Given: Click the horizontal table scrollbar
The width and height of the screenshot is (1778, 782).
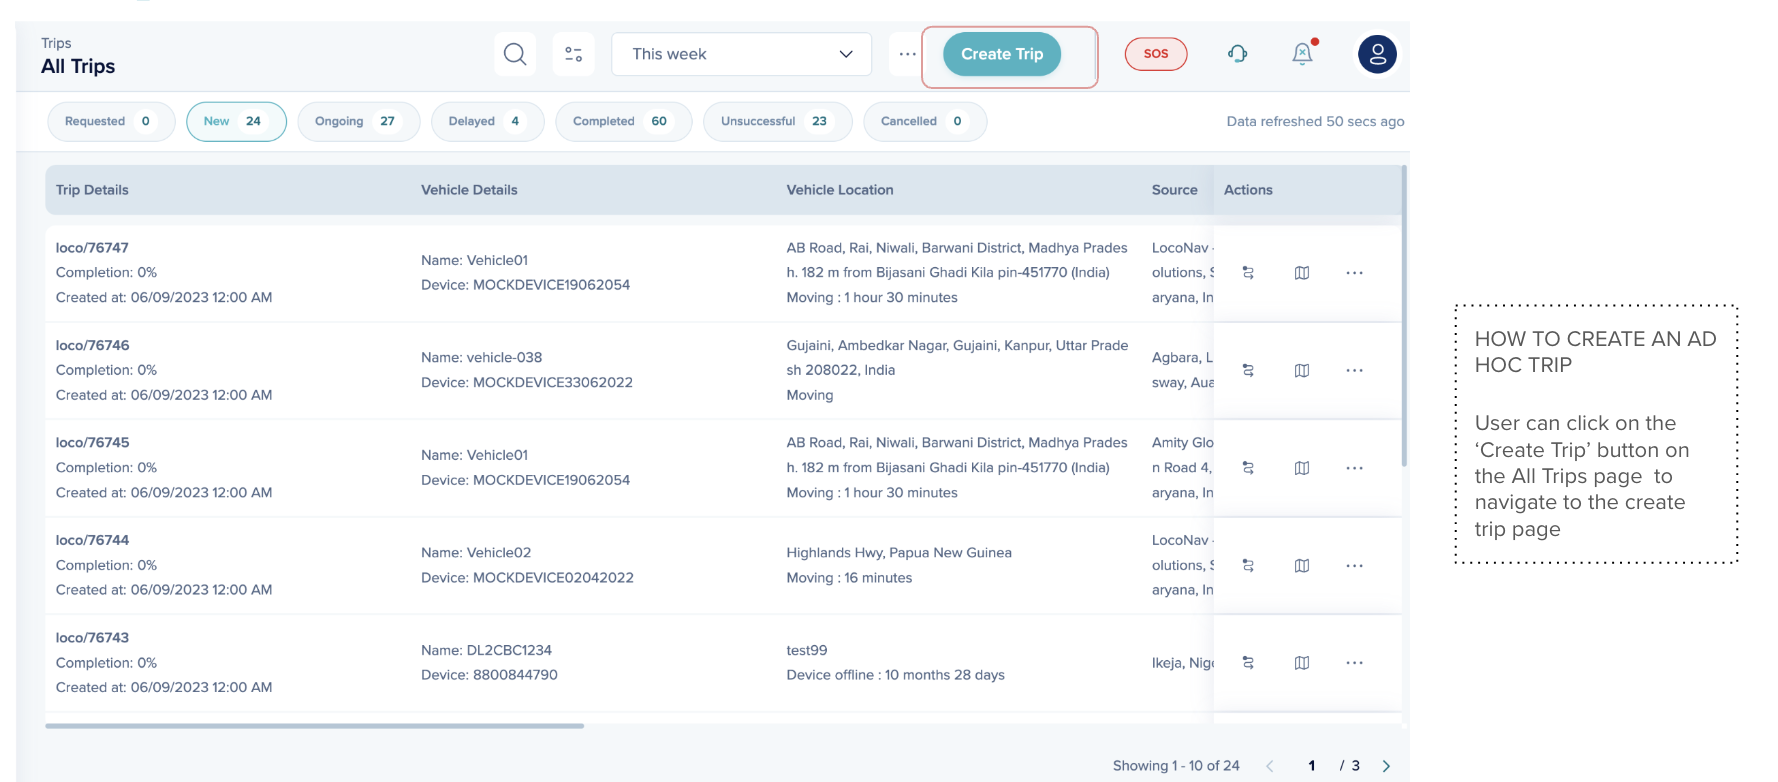Looking at the screenshot, I should (x=314, y=726).
